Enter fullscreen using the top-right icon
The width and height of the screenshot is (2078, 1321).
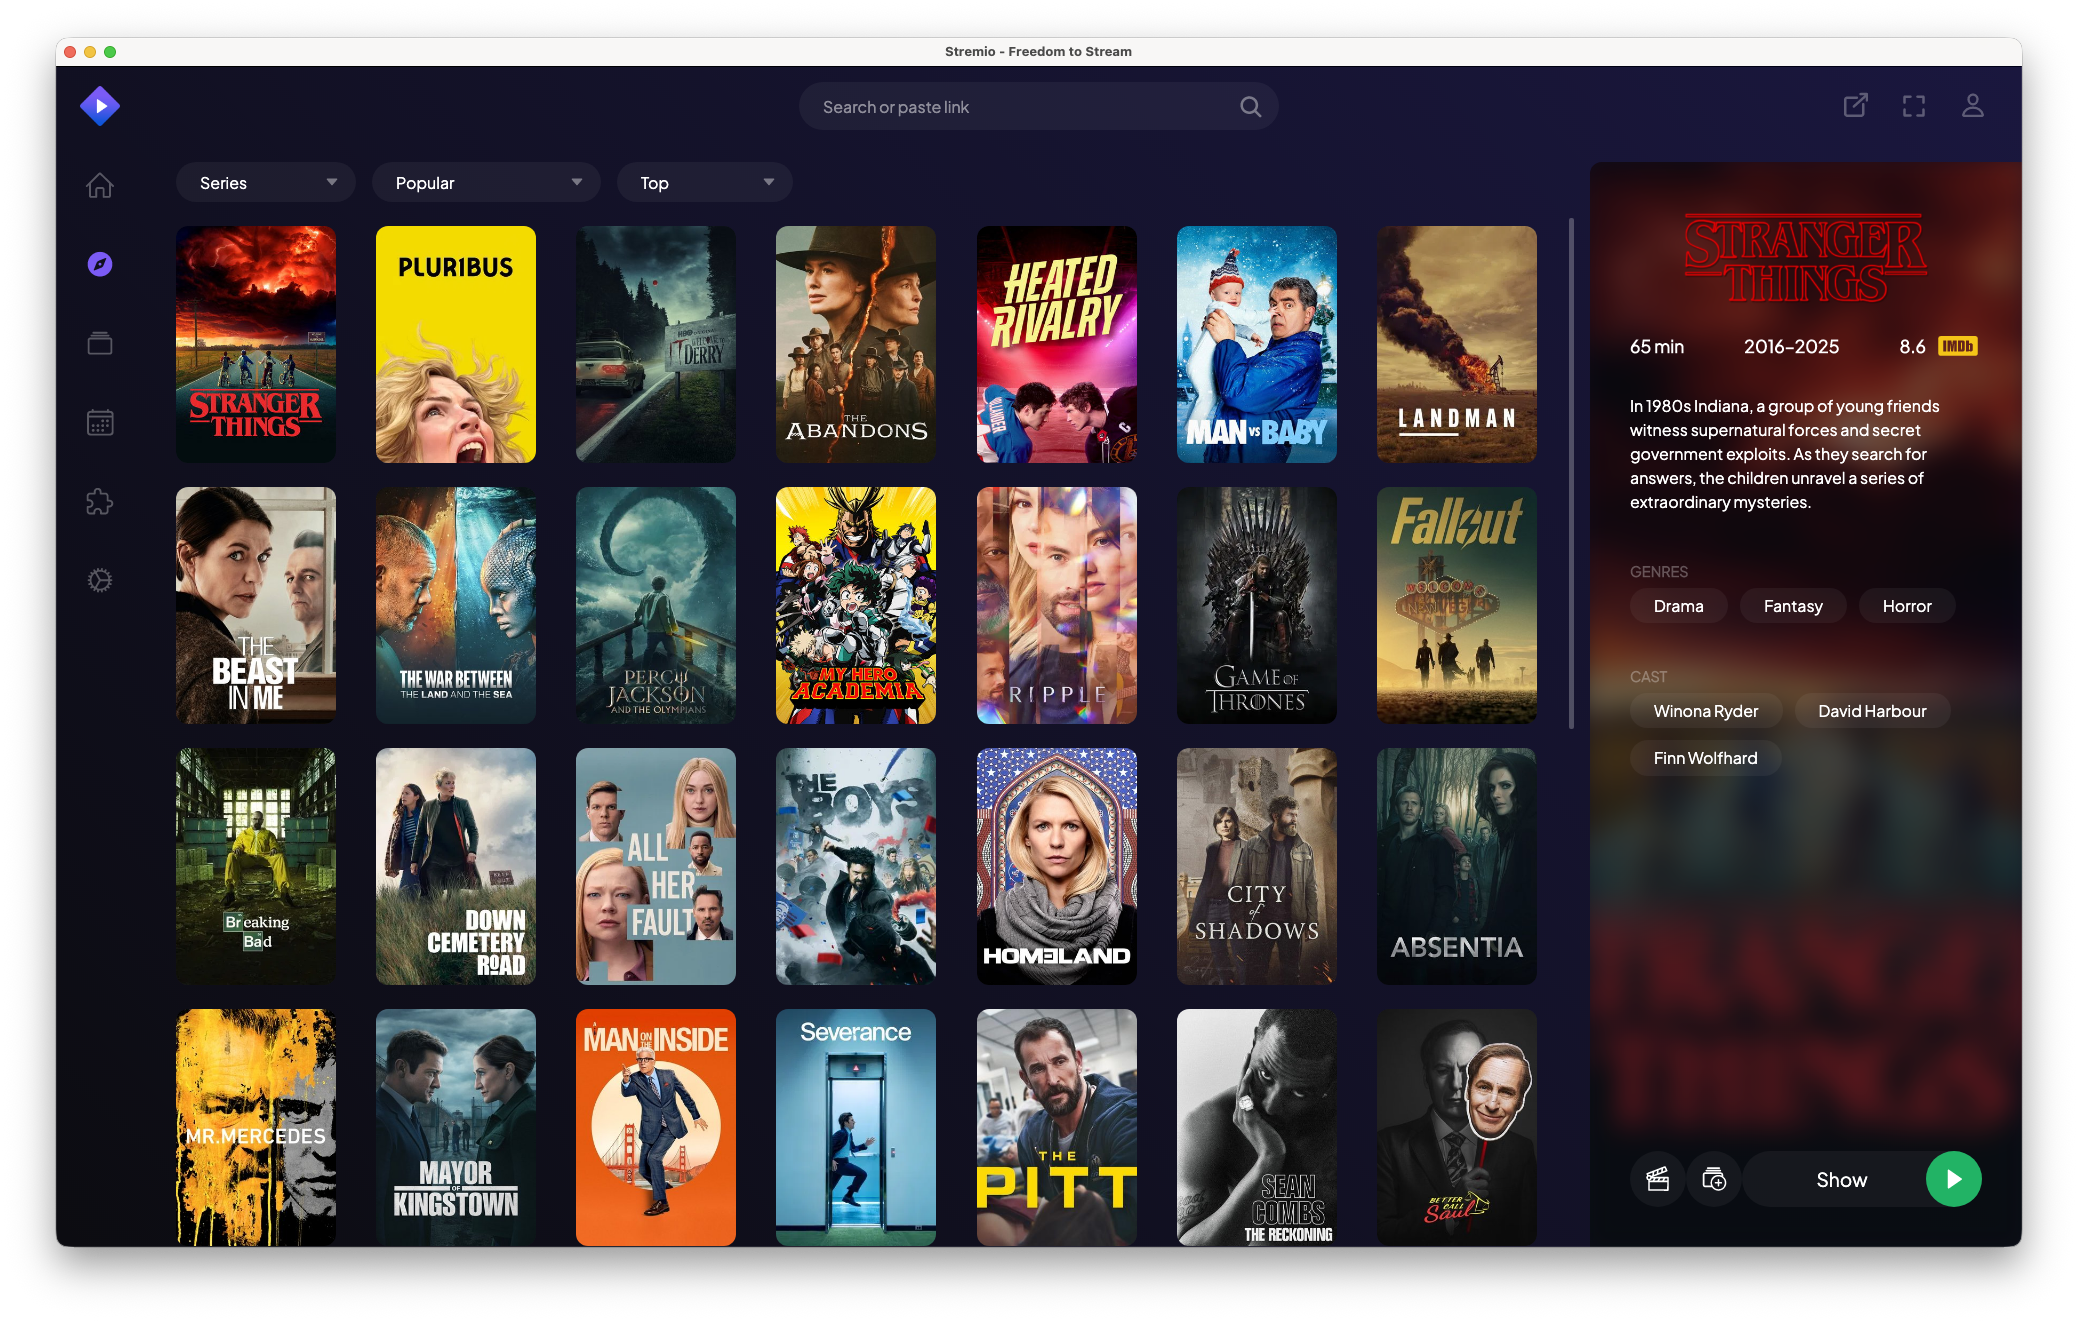(x=1914, y=105)
